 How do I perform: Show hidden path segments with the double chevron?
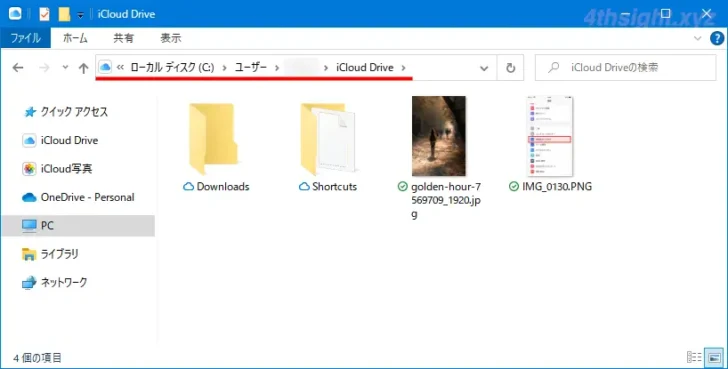coord(120,67)
